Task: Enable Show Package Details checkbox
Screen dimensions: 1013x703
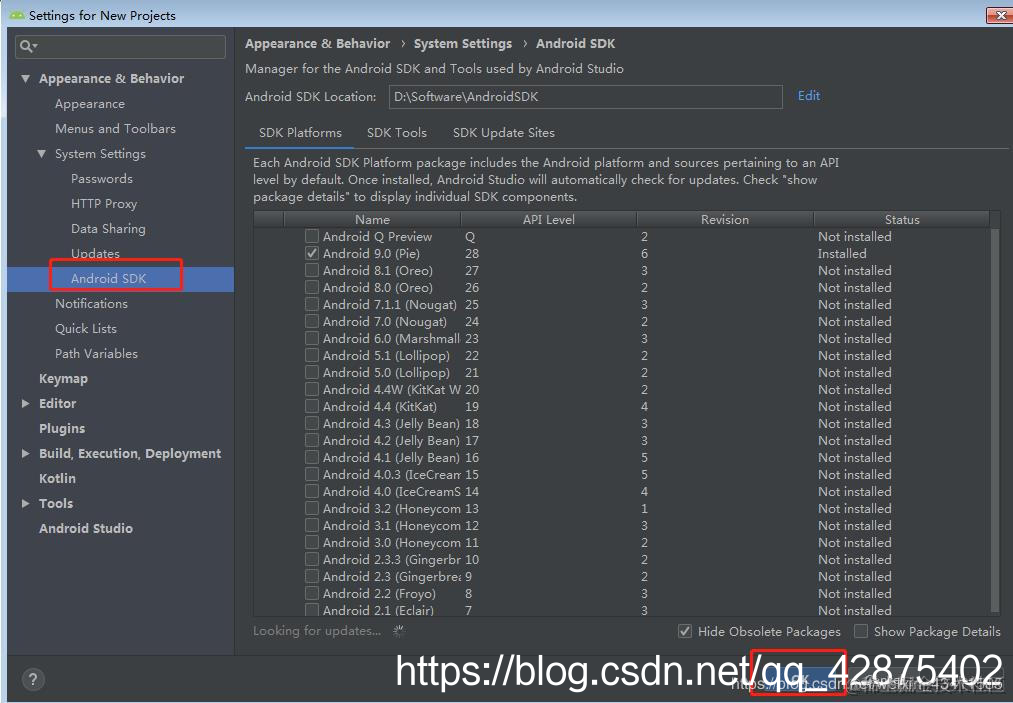Action: (x=861, y=631)
